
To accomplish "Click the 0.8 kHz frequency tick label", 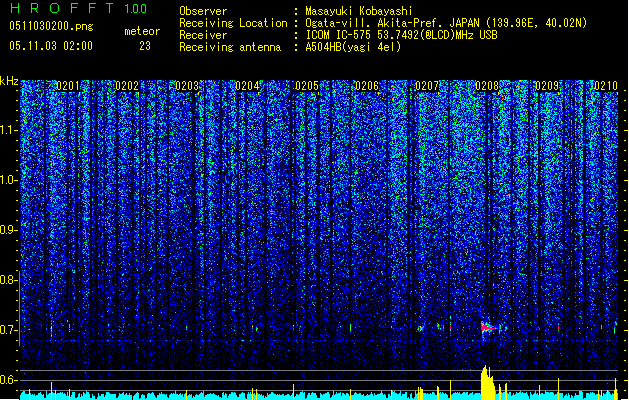I will [x=9, y=280].
